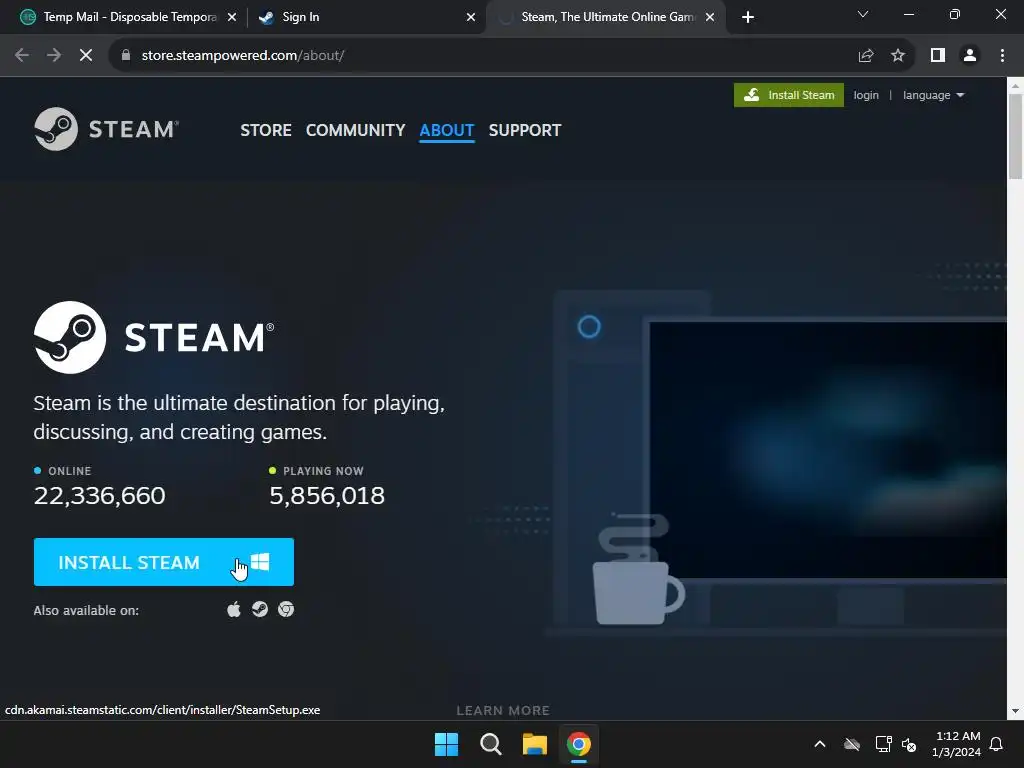Open taskbar Search
The height and width of the screenshot is (768, 1024).
[x=490, y=744]
